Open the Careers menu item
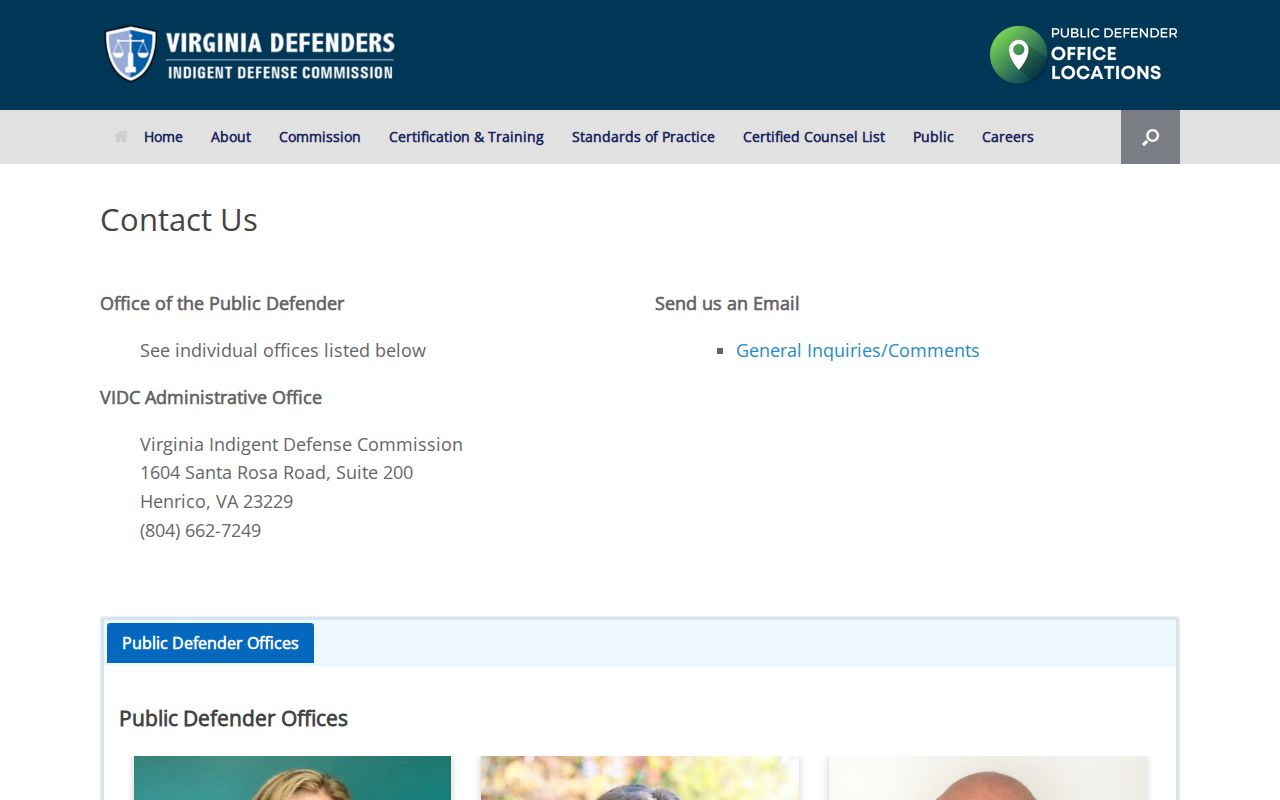This screenshot has height=800, width=1280. pyautogui.click(x=1008, y=137)
